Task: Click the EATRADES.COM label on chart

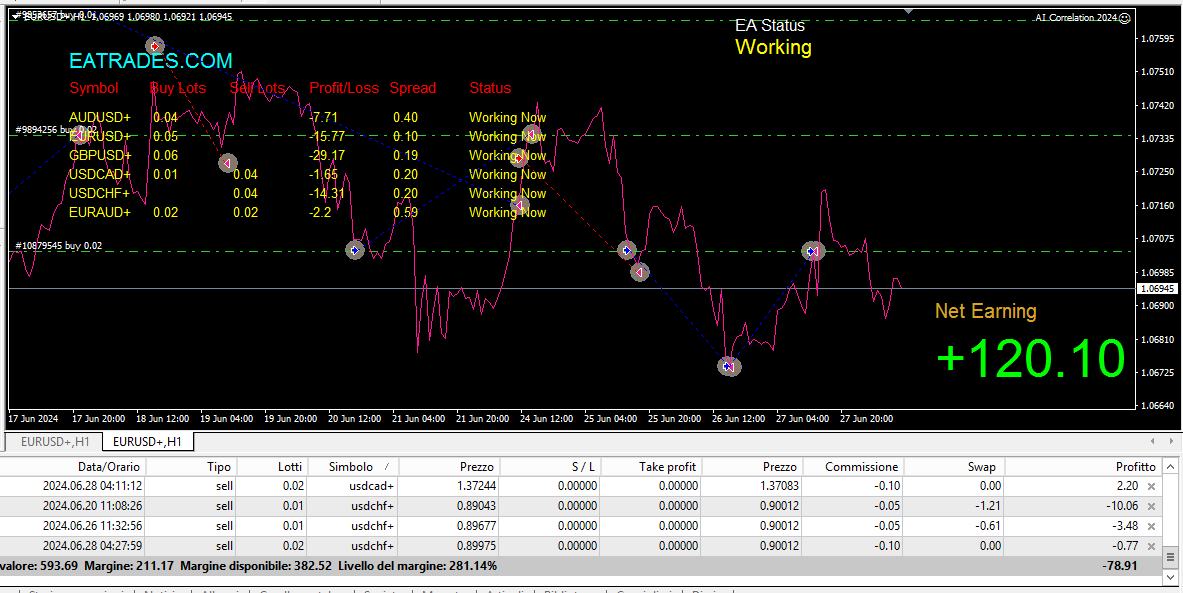Action: (x=151, y=61)
